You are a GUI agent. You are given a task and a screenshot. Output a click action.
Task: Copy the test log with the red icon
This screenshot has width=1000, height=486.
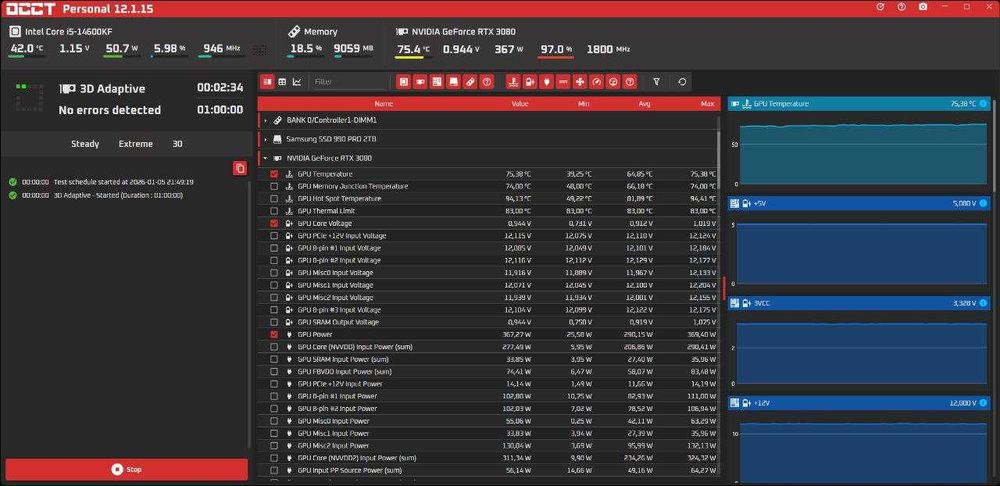[240, 168]
